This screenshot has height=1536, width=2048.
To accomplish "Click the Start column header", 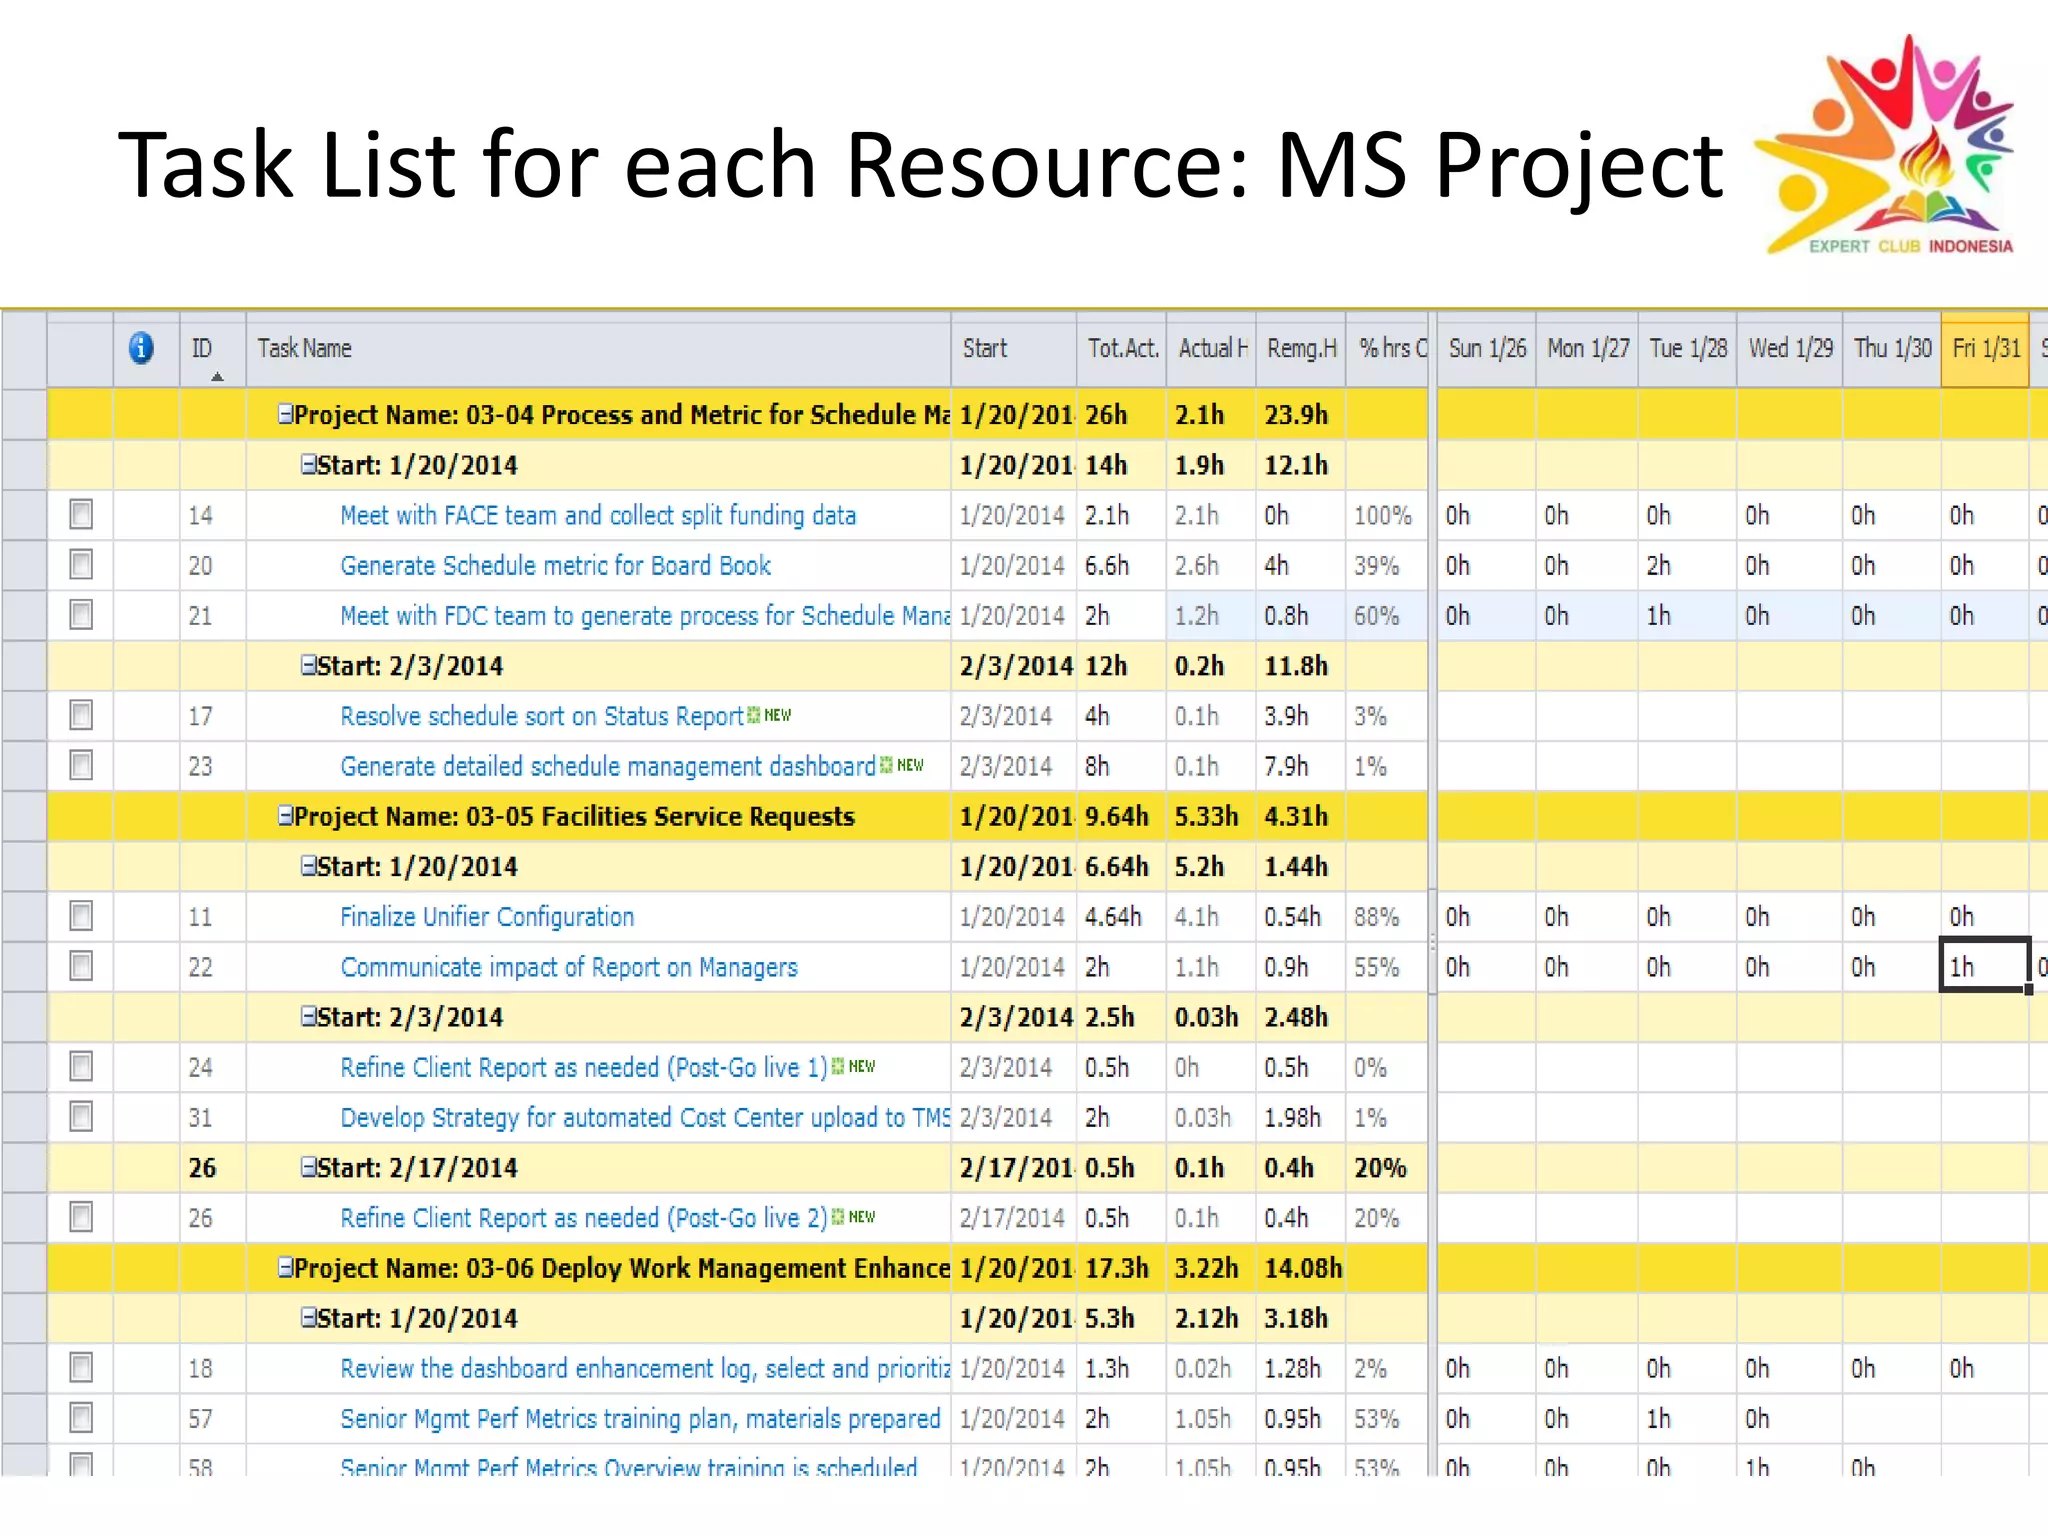I will 1013,349.
